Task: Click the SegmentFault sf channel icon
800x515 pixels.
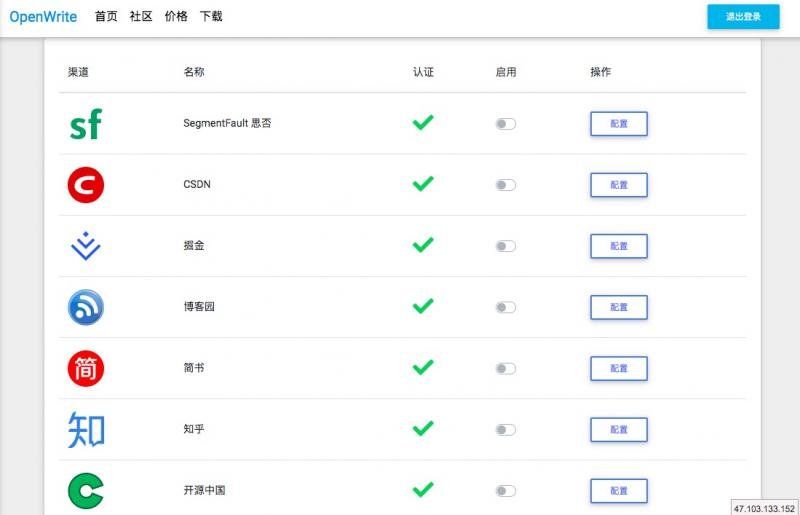Action: click(85, 125)
